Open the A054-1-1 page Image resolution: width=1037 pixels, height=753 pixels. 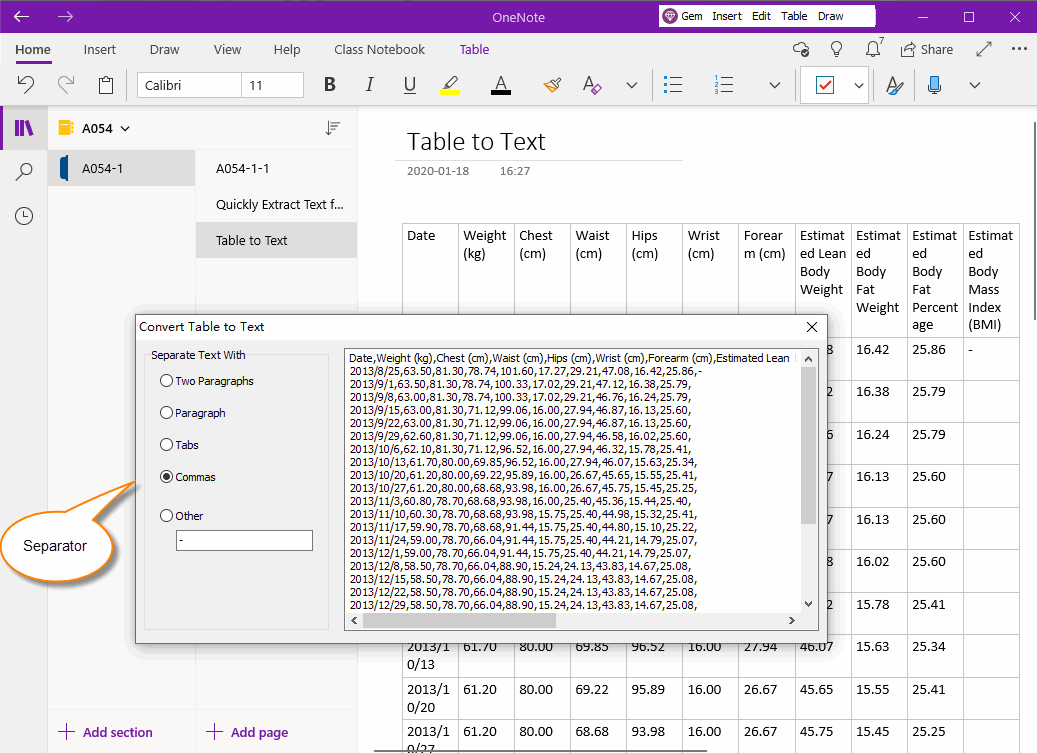pyautogui.click(x=276, y=168)
